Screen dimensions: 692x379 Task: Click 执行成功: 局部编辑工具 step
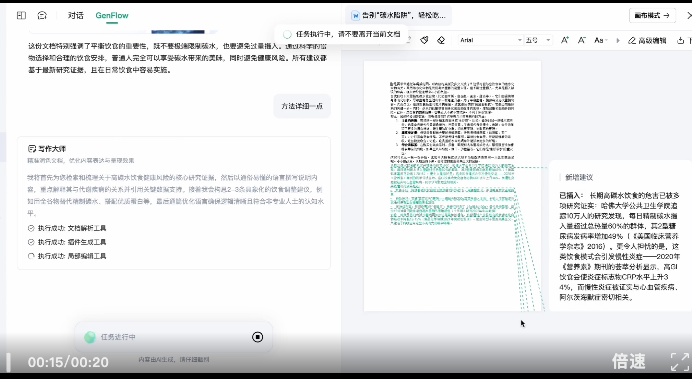coord(67,256)
